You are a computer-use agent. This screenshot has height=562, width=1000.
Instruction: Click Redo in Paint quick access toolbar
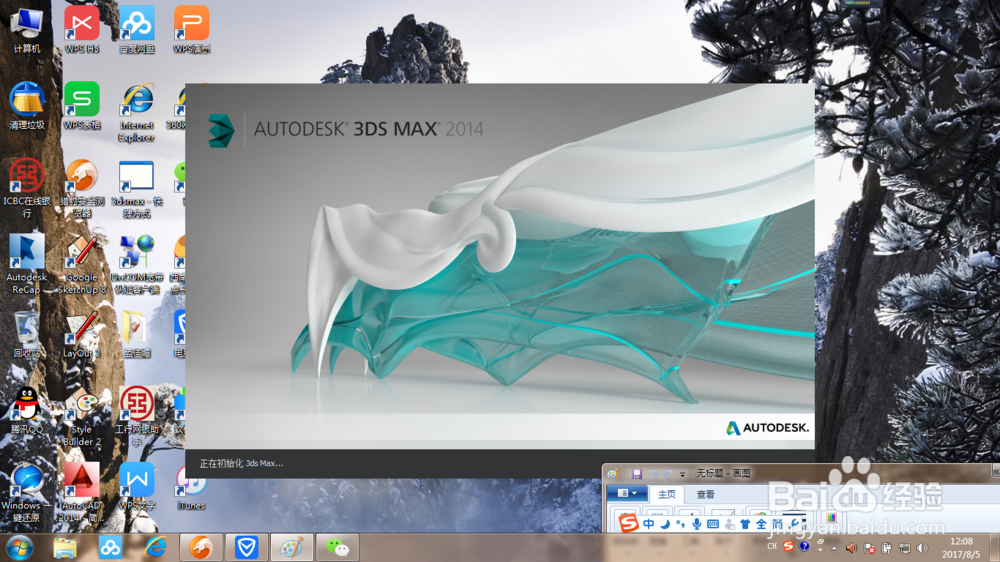tap(668, 473)
